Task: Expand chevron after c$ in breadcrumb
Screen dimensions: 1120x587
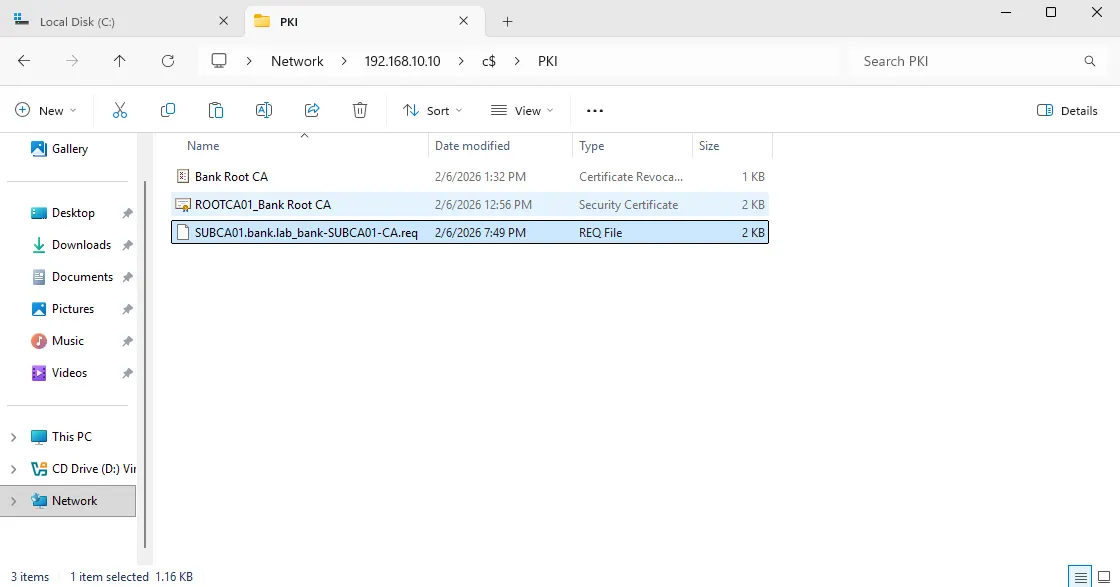Action: coord(517,61)
